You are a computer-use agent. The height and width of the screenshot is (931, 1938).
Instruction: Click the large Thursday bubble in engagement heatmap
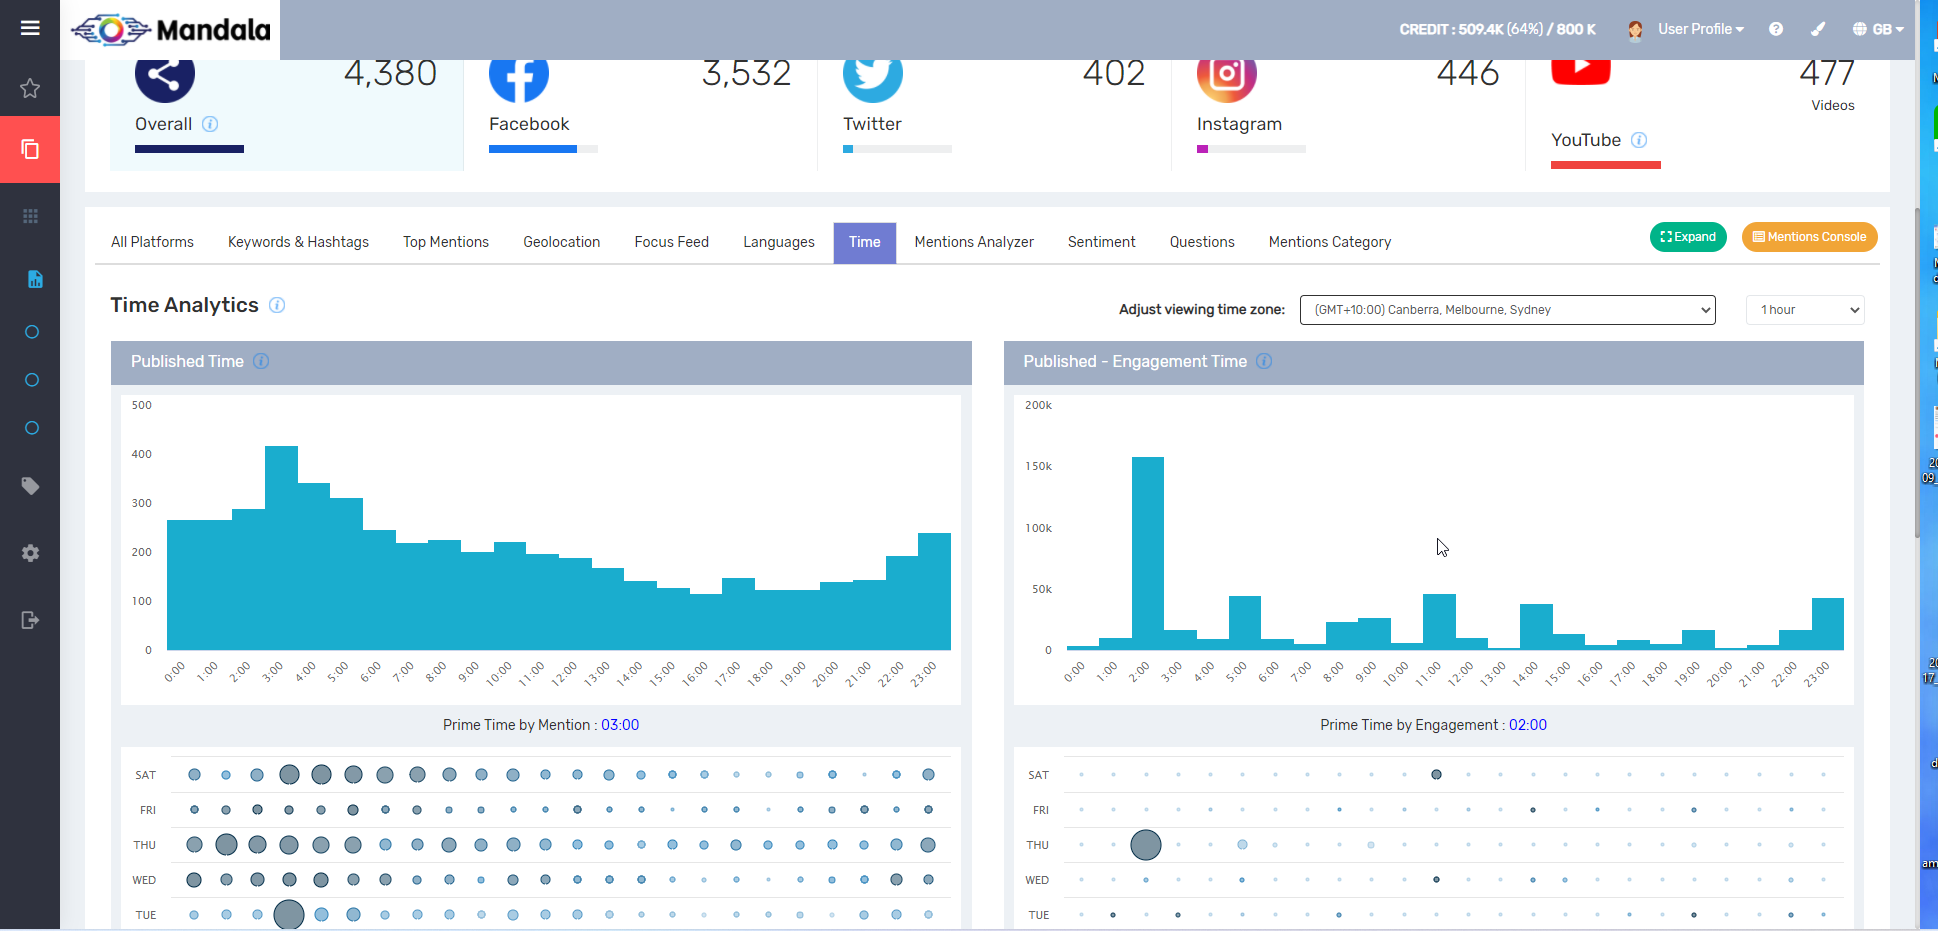(x=1145, y=845)
